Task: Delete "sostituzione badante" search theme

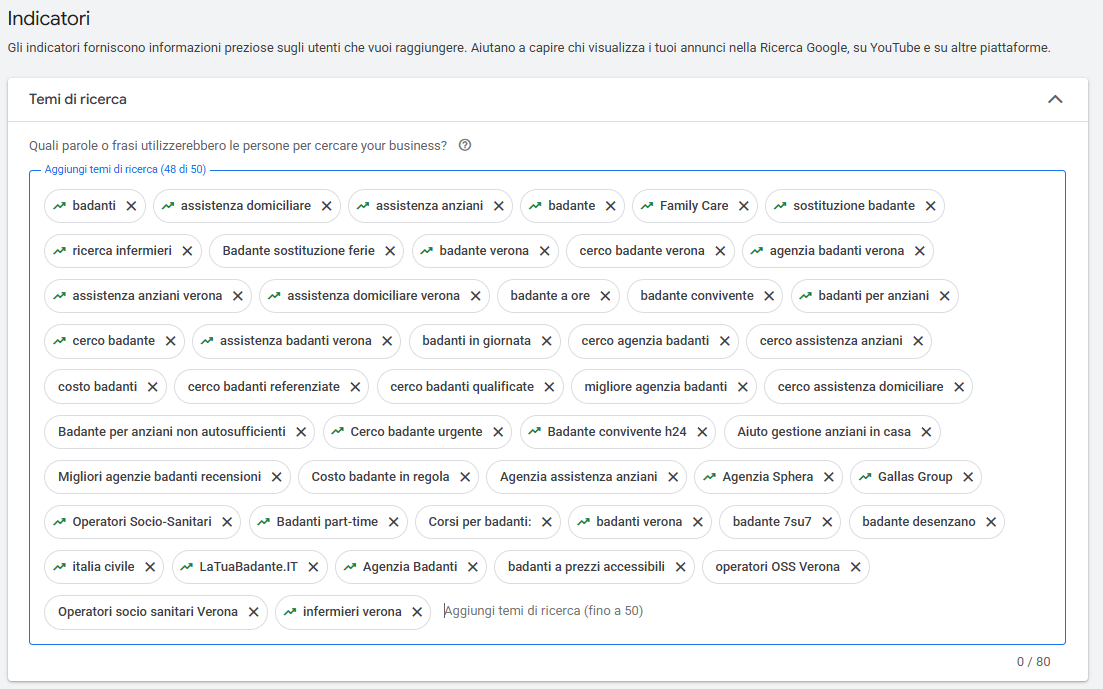Action: click(930, 206)
